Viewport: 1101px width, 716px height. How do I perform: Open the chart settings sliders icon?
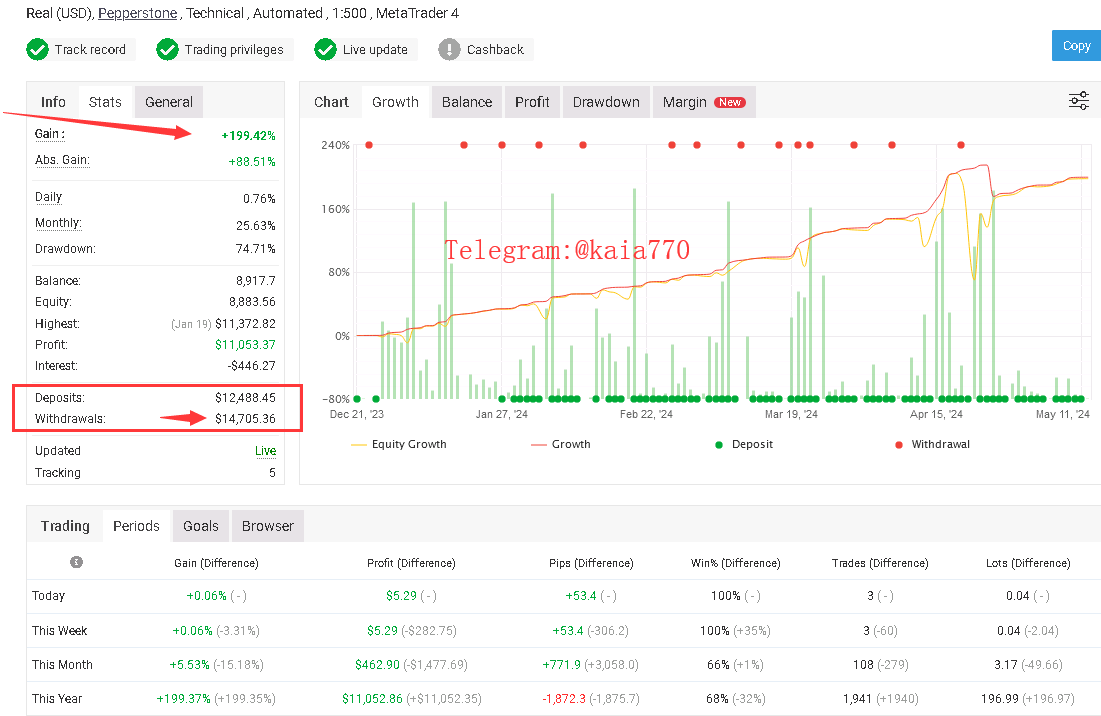coord(1079,101)
